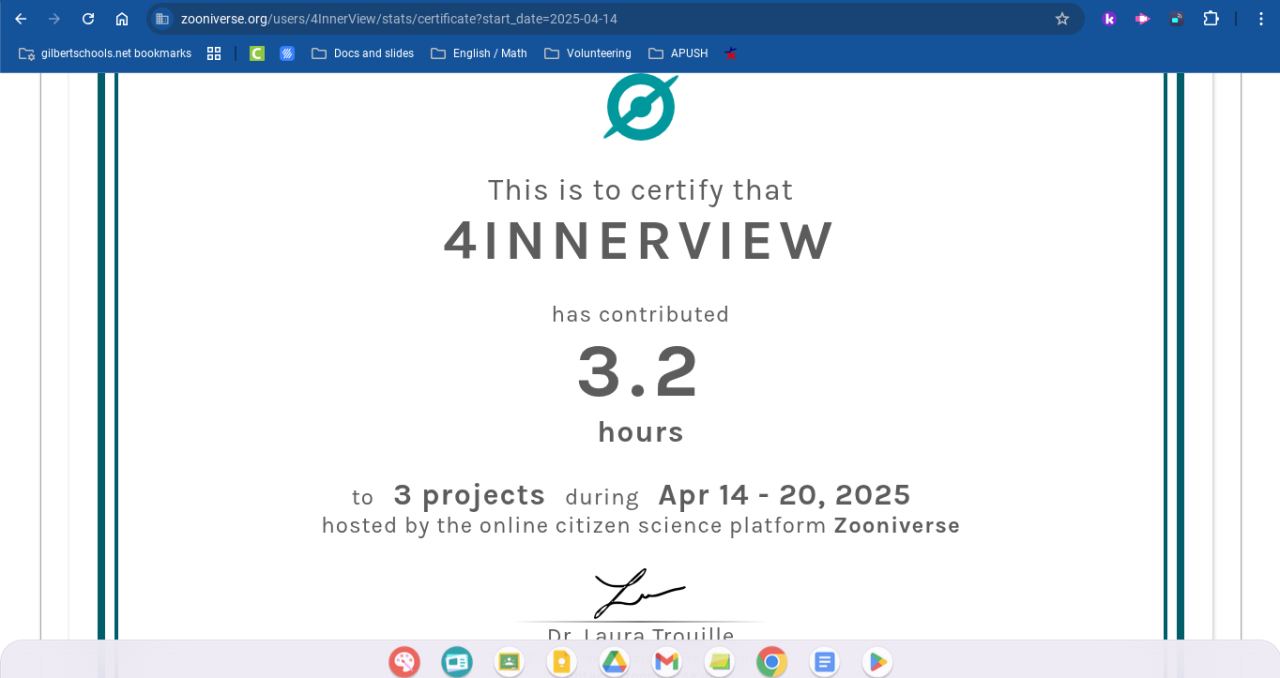This screenshot has width=1280, height=678.
Task: Open the pink video camera extension
Action: [1142, 19]
